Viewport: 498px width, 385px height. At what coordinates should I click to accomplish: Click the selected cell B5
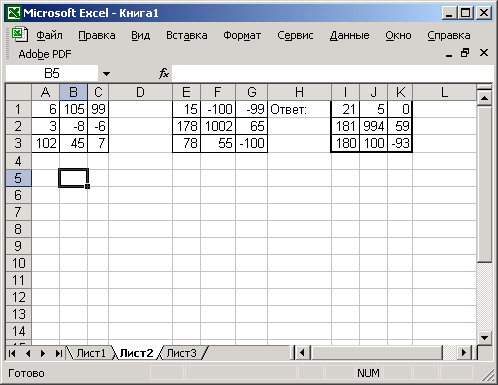click(x=74, y=178)
